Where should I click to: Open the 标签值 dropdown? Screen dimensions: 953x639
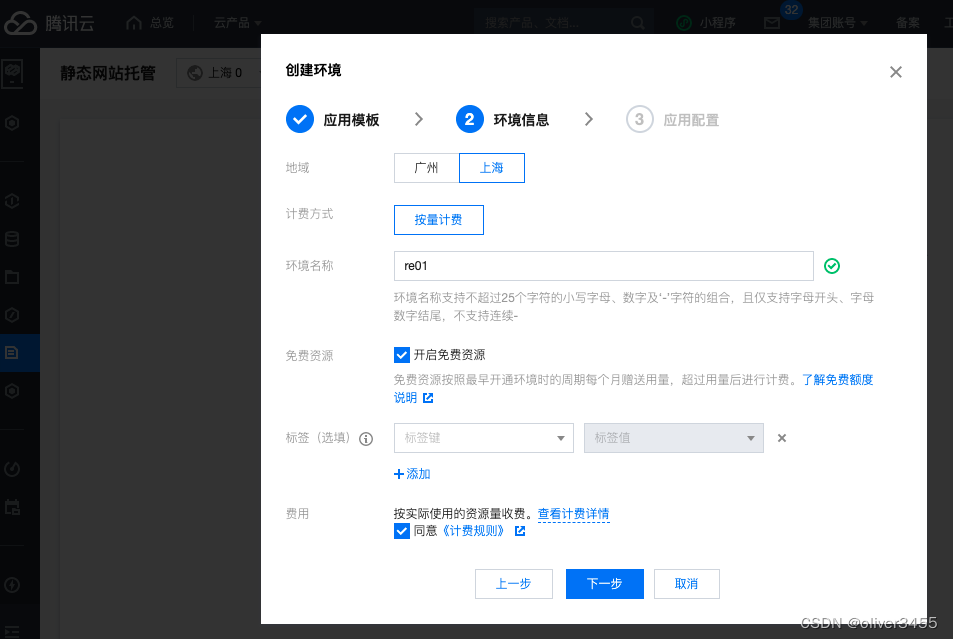coord(673,438)
